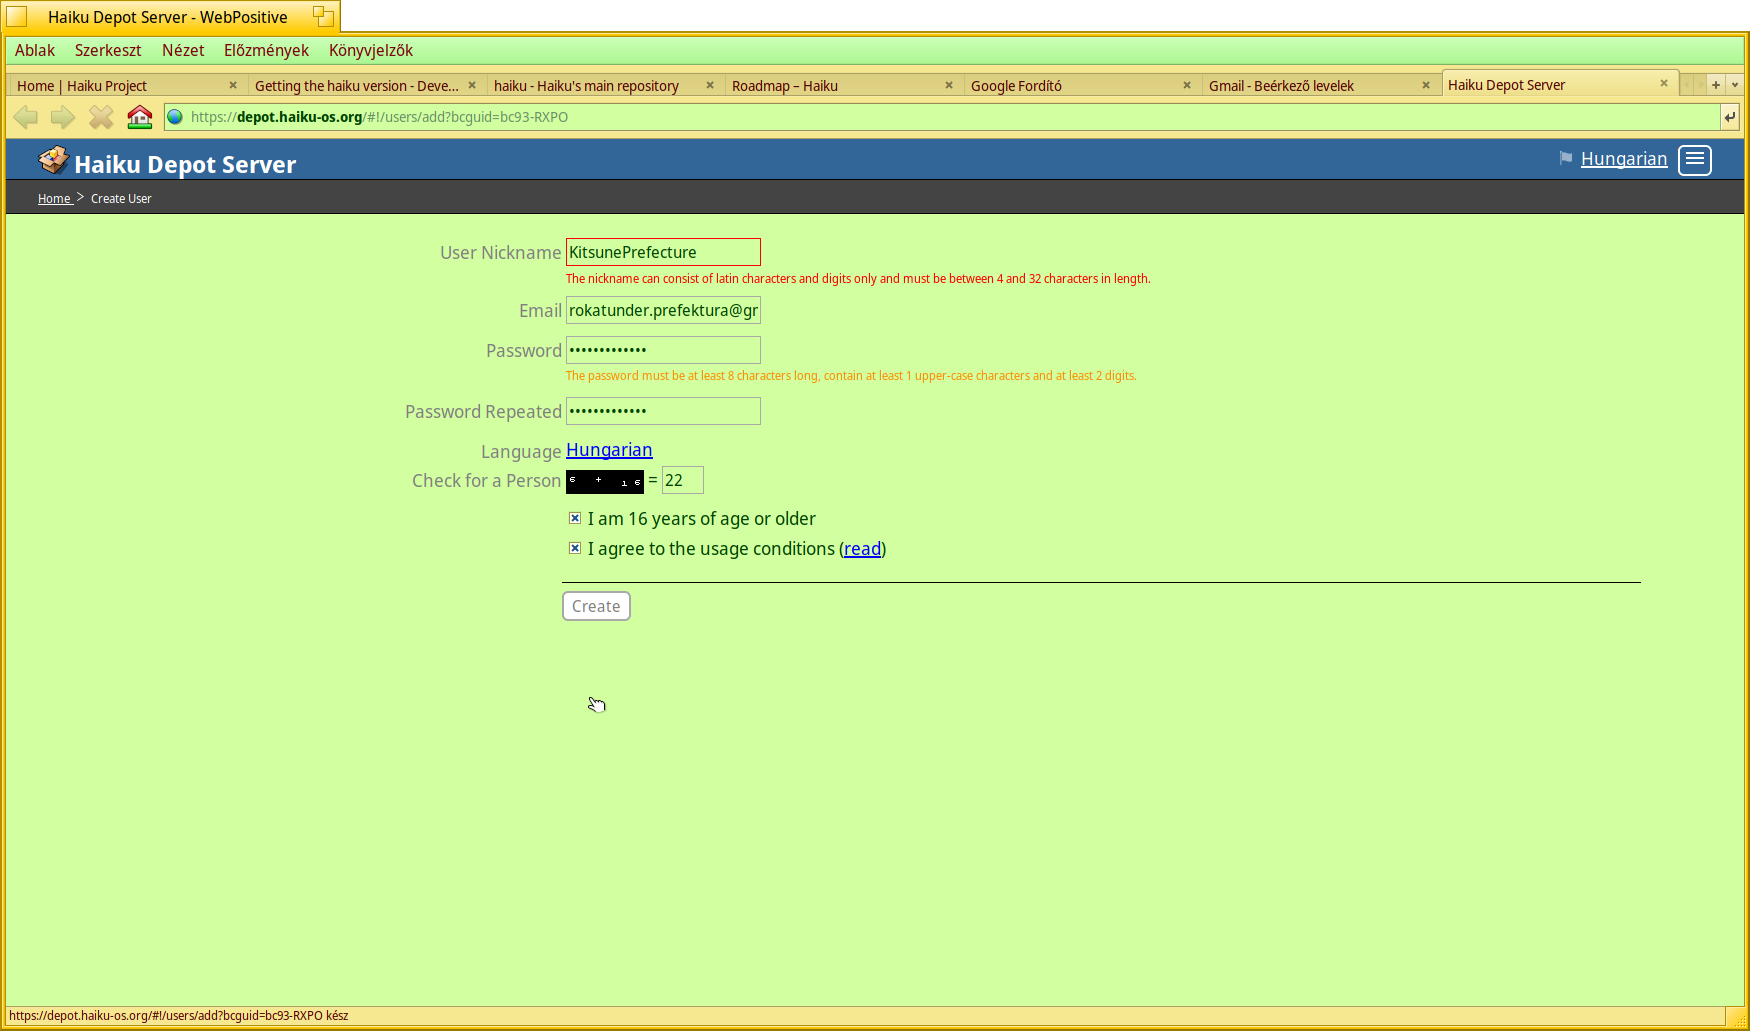The image size is (1750, 1031).
Task: Click the Haiku Depot Server title
Action: 185,164
